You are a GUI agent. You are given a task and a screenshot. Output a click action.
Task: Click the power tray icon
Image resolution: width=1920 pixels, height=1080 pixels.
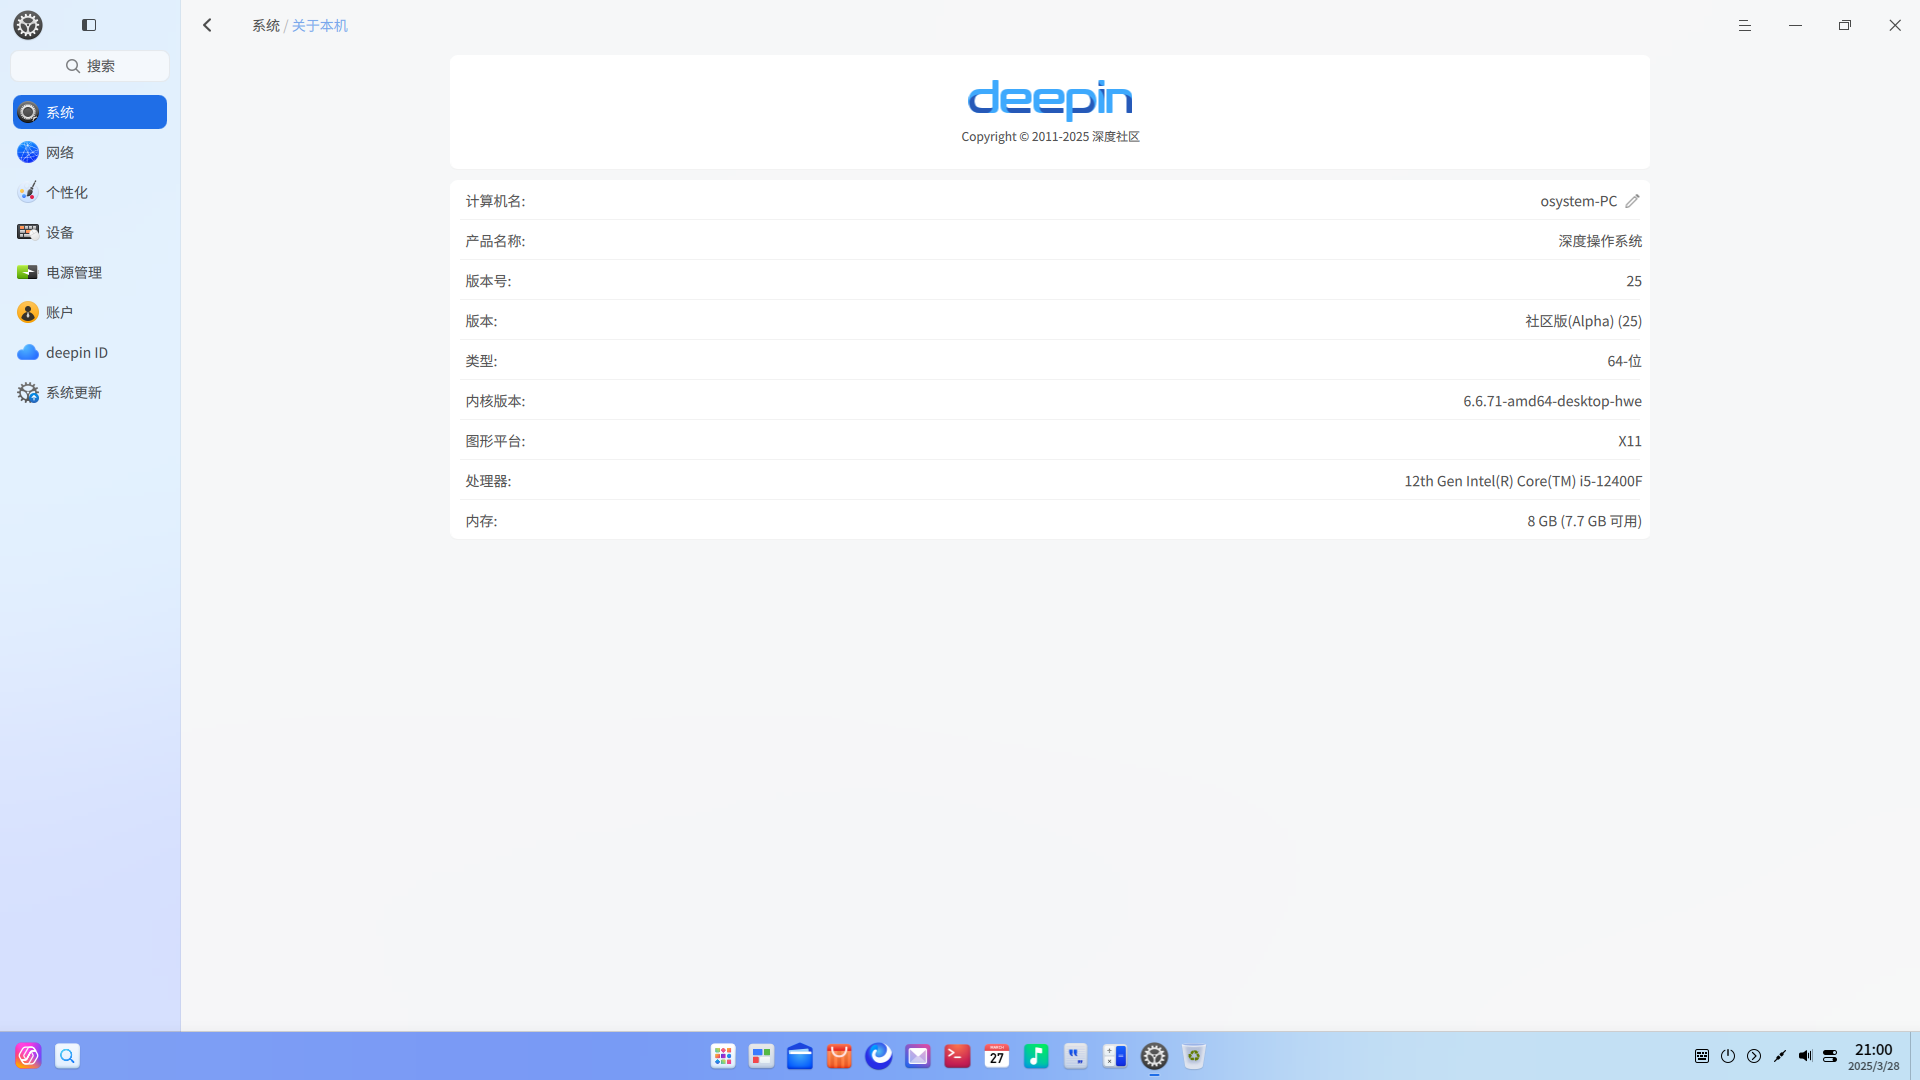point(1728,1056)
